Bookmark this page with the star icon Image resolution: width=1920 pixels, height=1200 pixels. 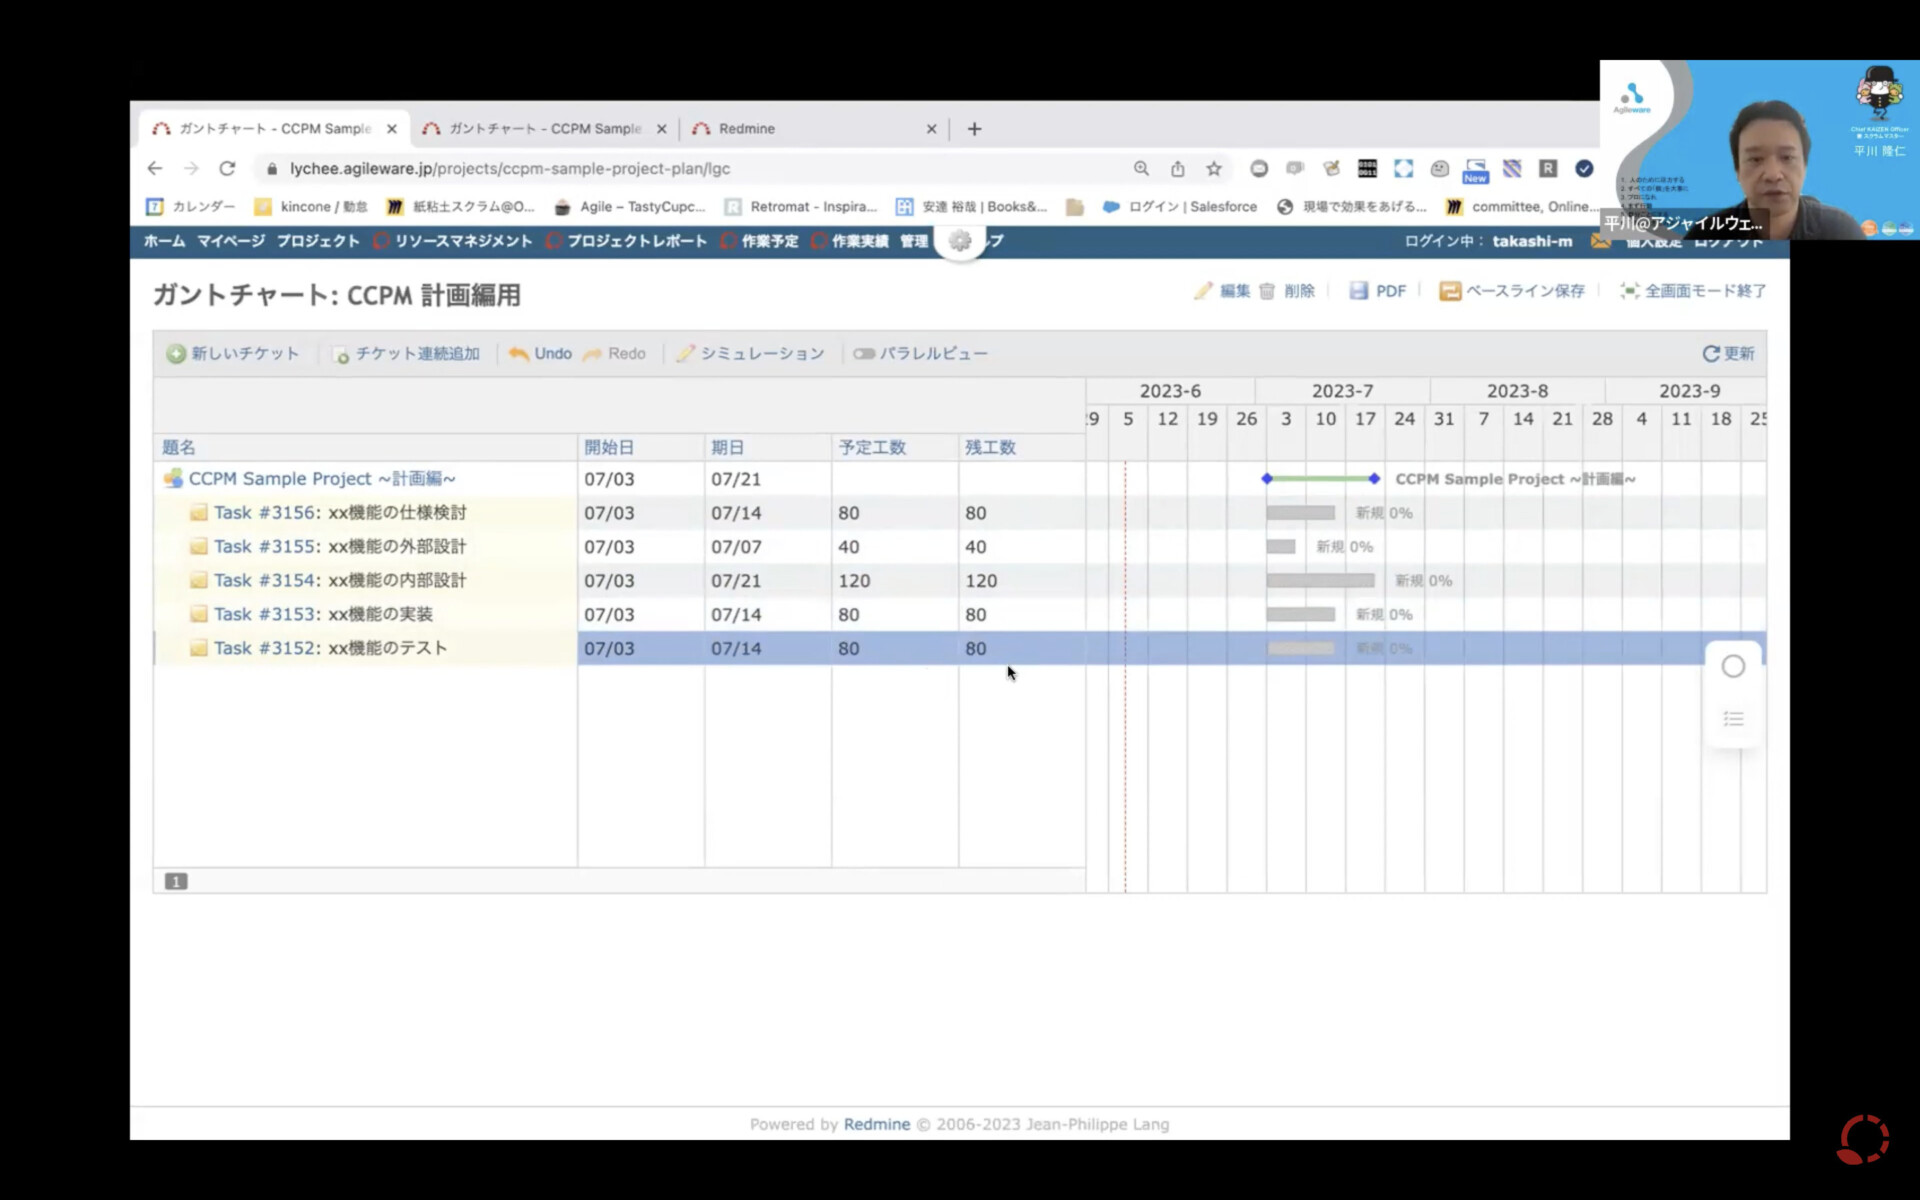coord(1214,169)
